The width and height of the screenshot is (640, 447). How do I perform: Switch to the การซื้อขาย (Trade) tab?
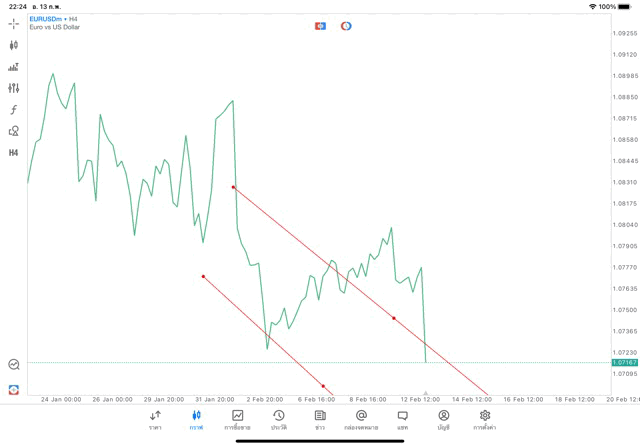point(237,420)
